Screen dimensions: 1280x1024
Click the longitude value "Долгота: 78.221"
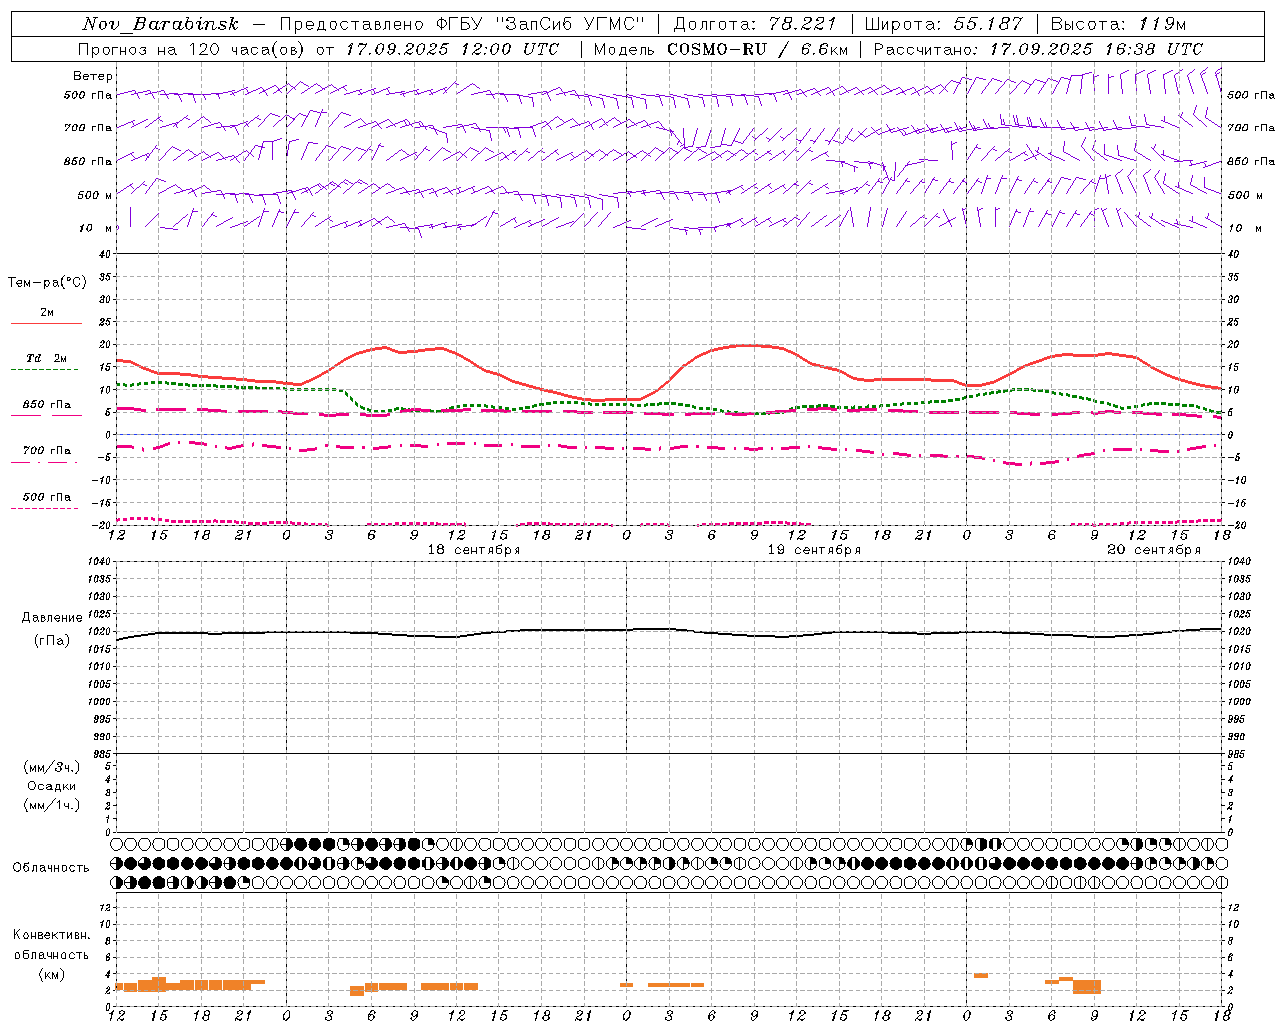point(755,24)
